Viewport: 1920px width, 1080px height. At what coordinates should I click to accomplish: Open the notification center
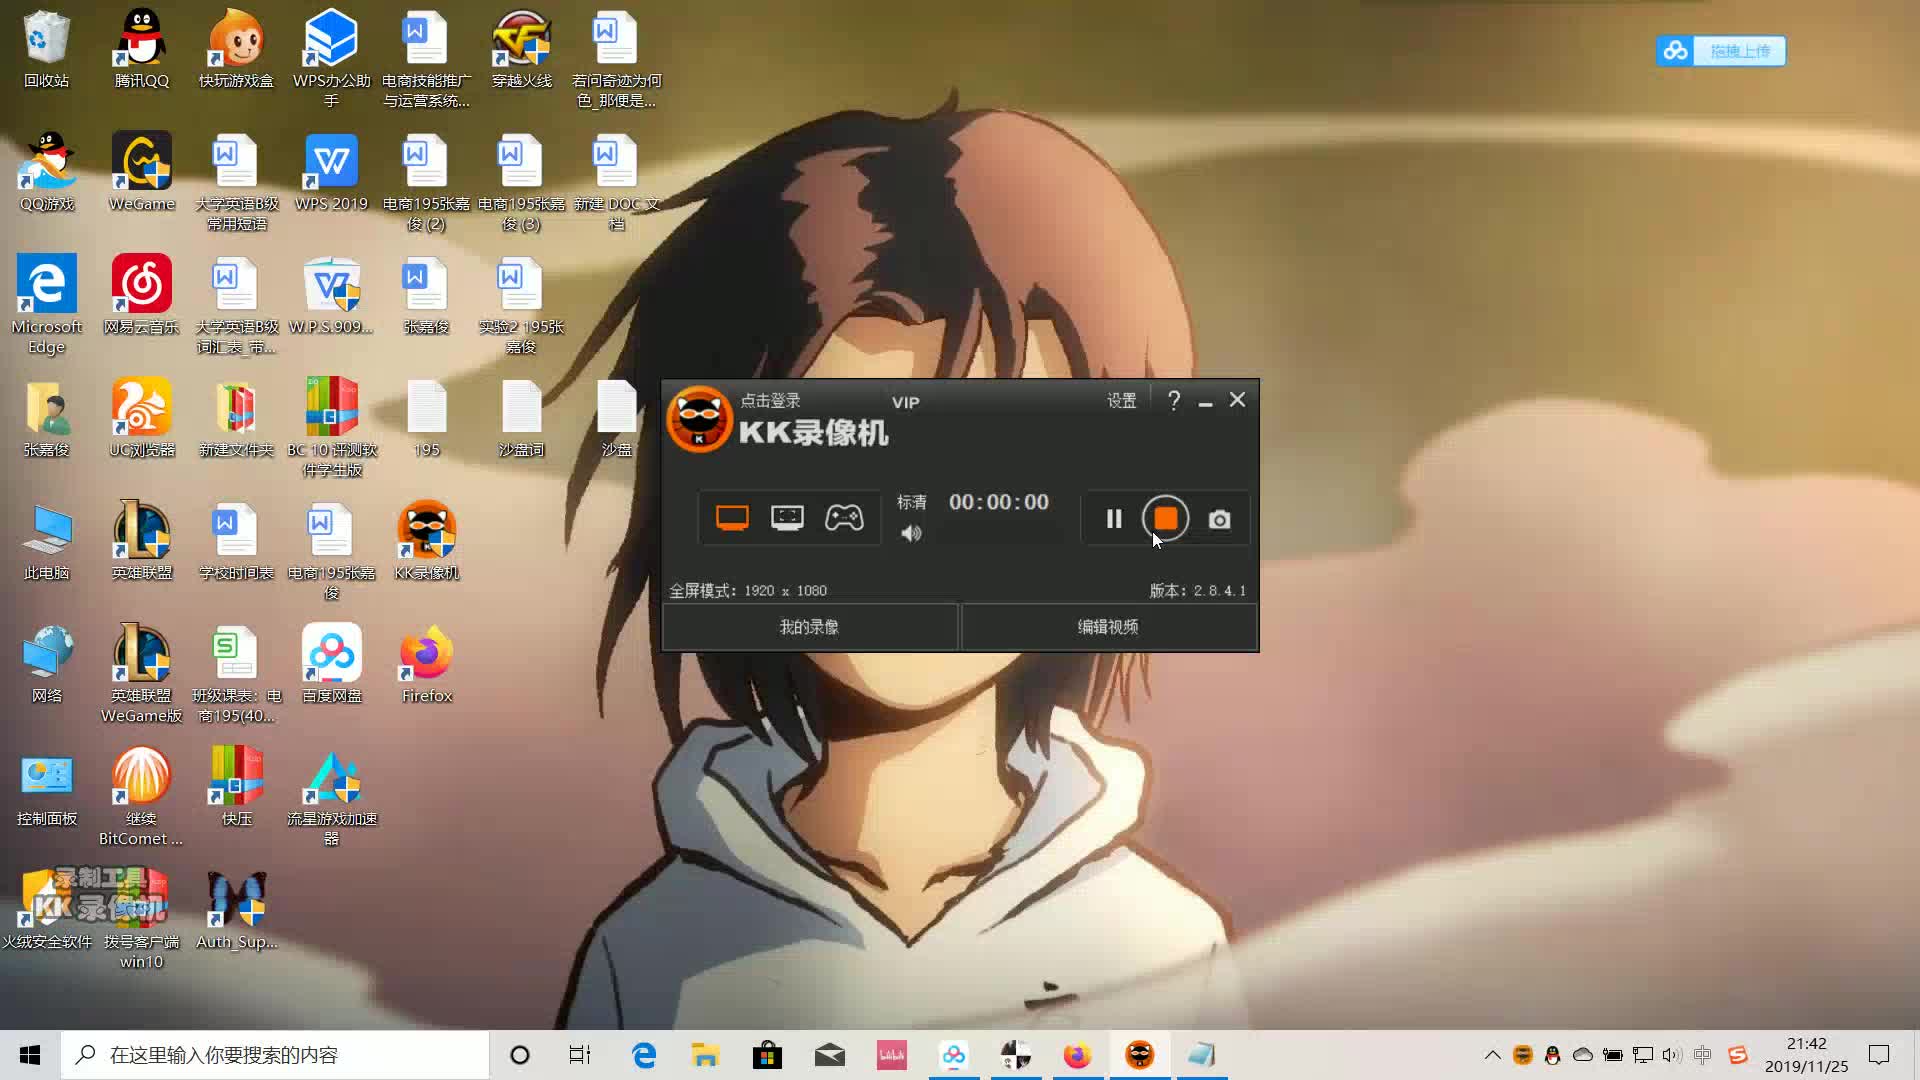(x=1879, y=1055)
